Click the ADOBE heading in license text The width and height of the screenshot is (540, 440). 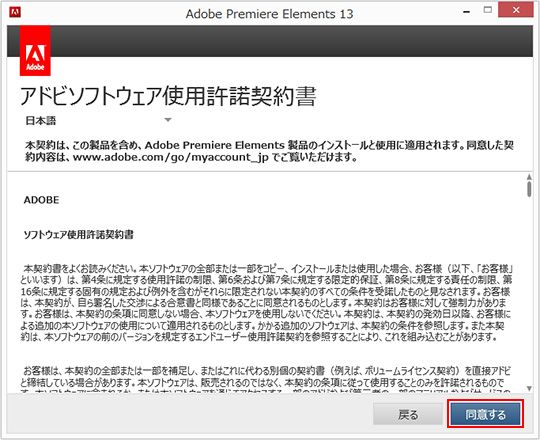41,200
